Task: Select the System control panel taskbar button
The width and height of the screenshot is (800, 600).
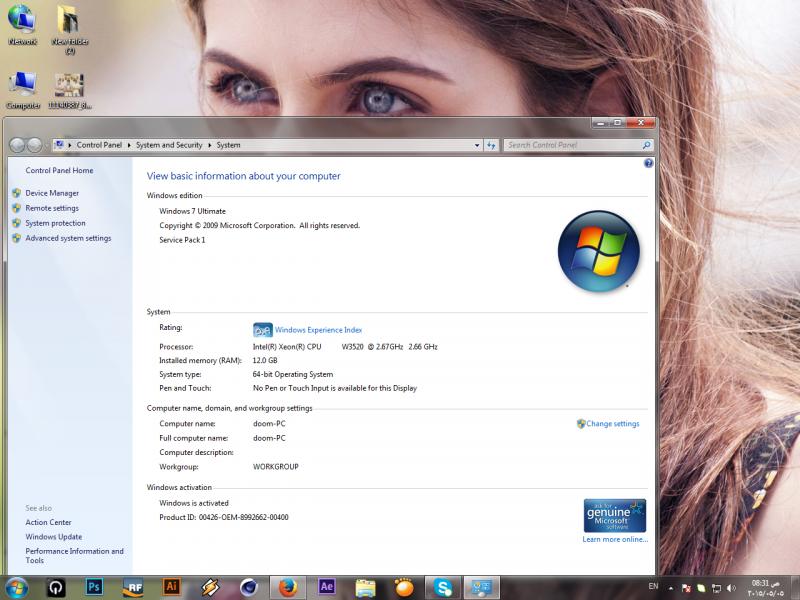Action: [482, 587]
